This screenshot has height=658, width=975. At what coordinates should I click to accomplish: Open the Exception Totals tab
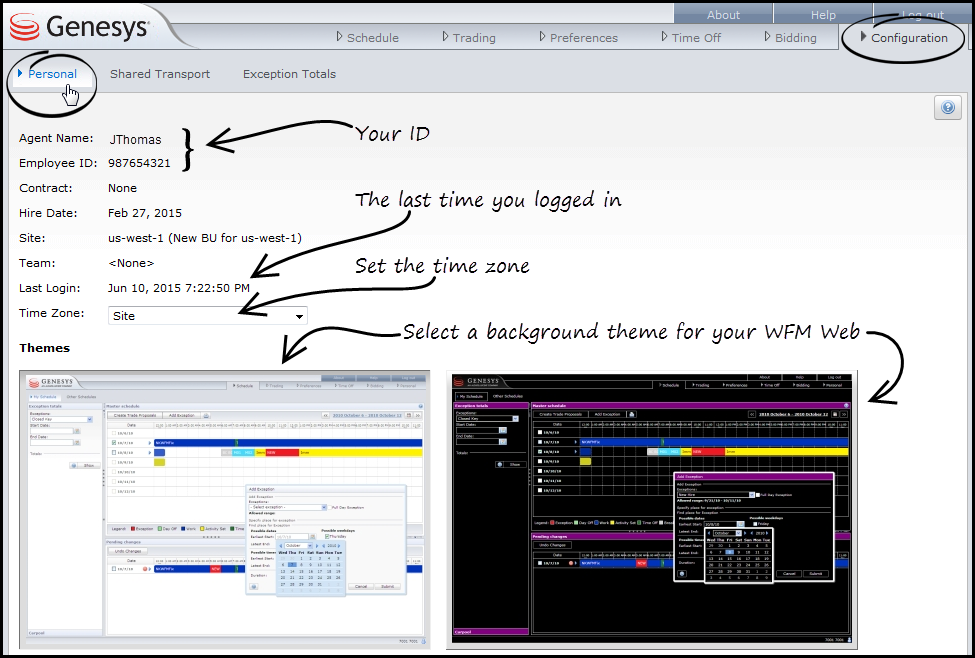pyautogui.click(x=289, y=74)
